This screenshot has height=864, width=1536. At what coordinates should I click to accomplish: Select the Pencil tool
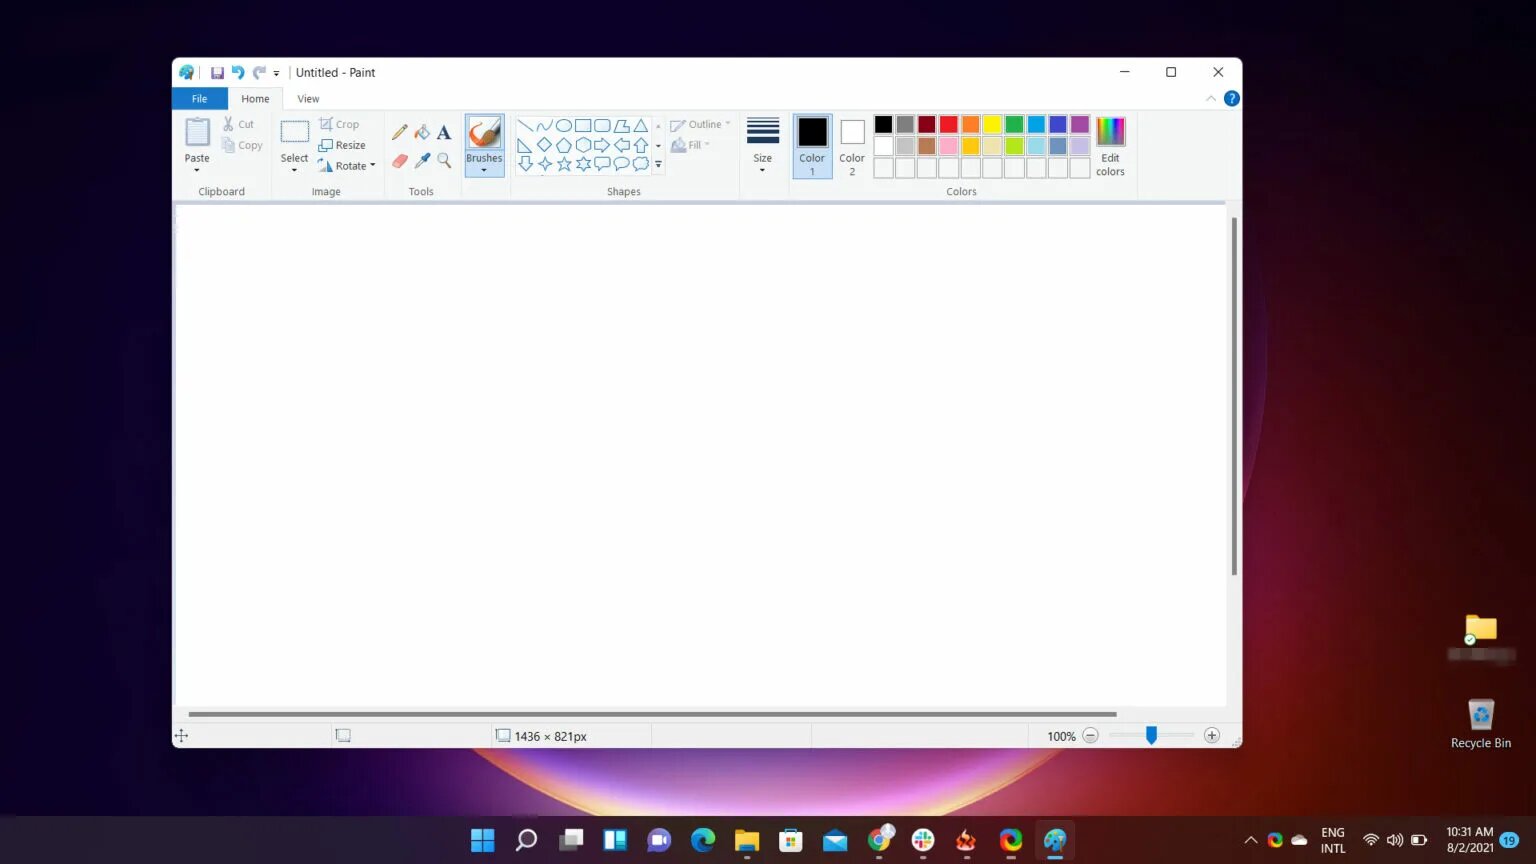[x=400, y=132]
